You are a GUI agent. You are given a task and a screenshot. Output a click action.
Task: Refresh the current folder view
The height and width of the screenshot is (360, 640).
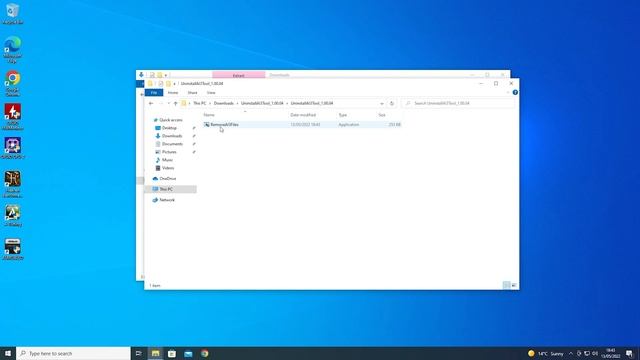pyautogui.click(x=391, y=104)
